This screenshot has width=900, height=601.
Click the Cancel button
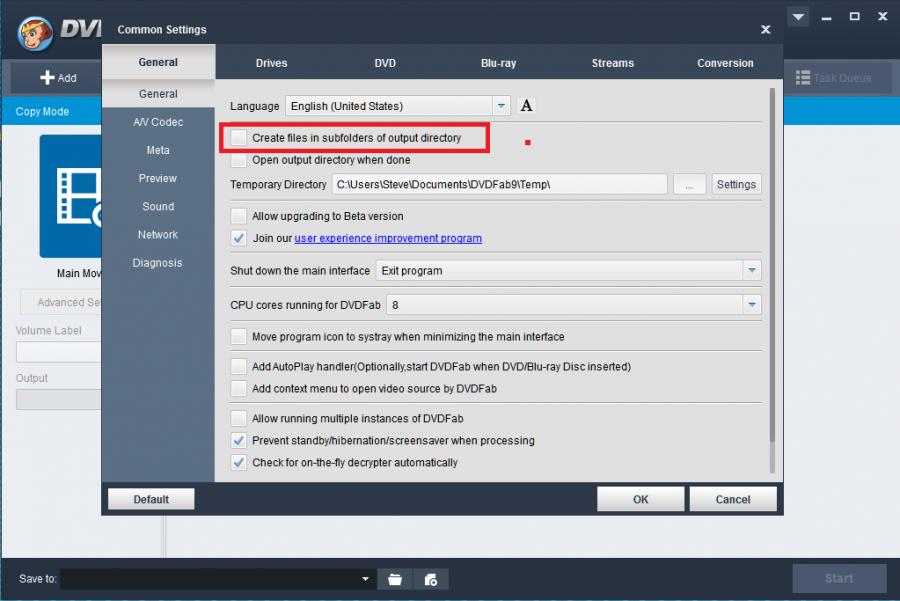(x=733, y=499)
